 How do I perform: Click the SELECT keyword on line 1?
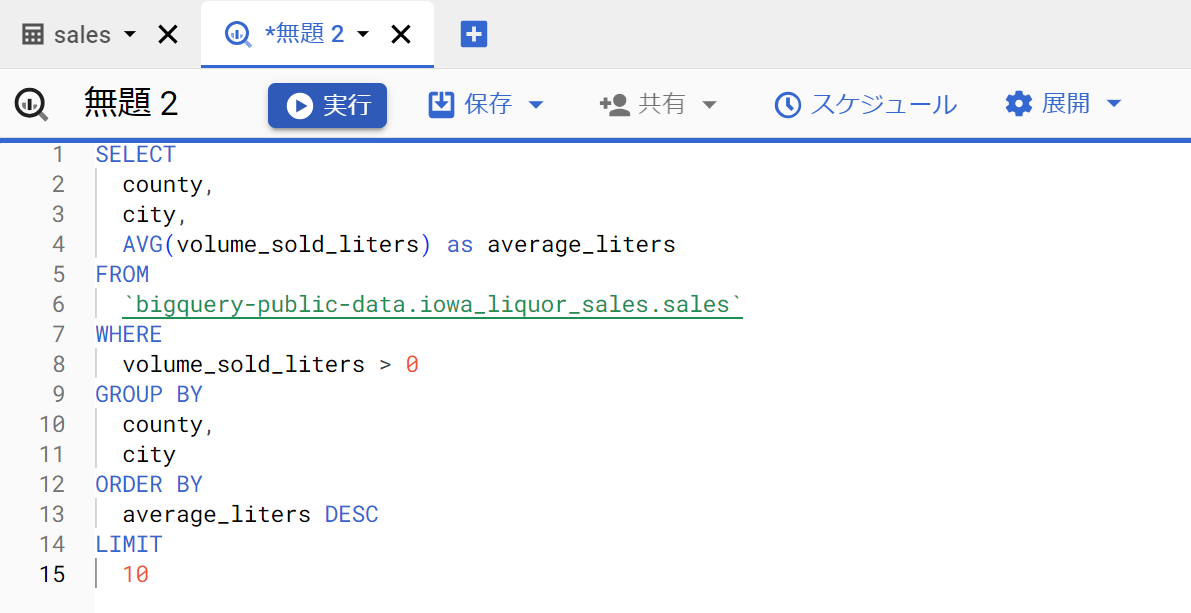click(x=135, y=154)
